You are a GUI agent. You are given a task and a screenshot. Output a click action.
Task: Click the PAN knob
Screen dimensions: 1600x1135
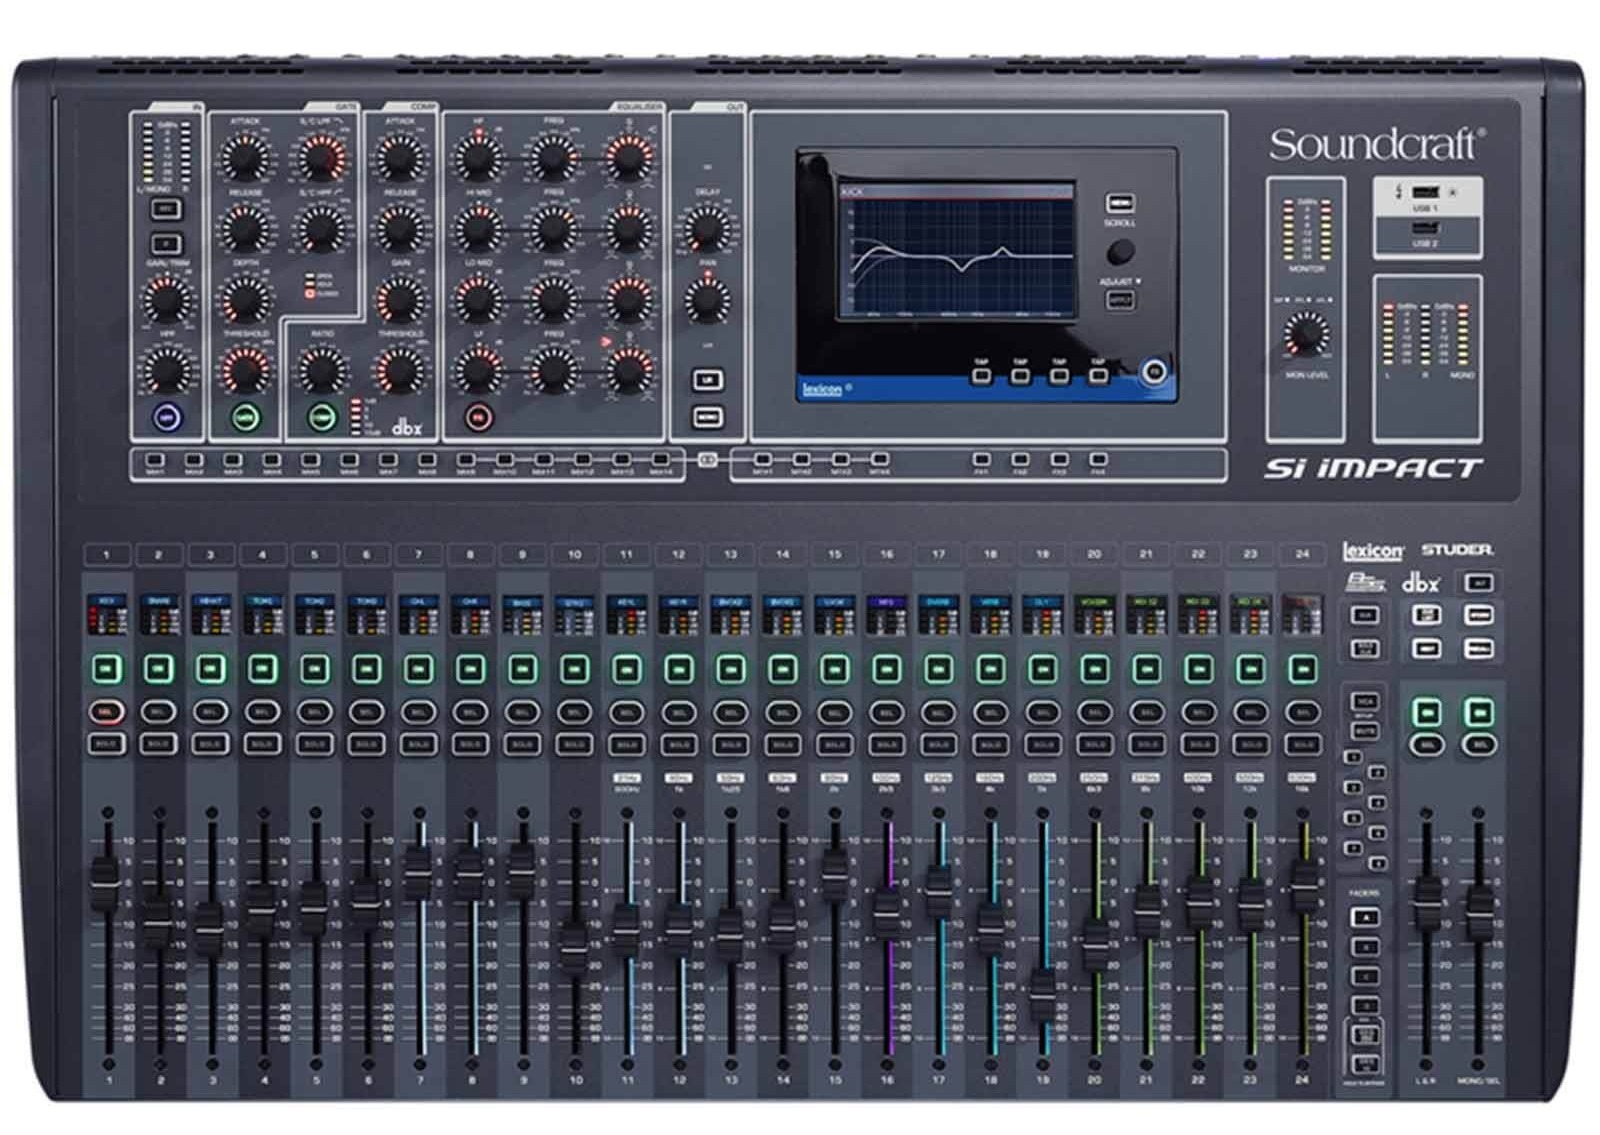(x=707, y=300)
